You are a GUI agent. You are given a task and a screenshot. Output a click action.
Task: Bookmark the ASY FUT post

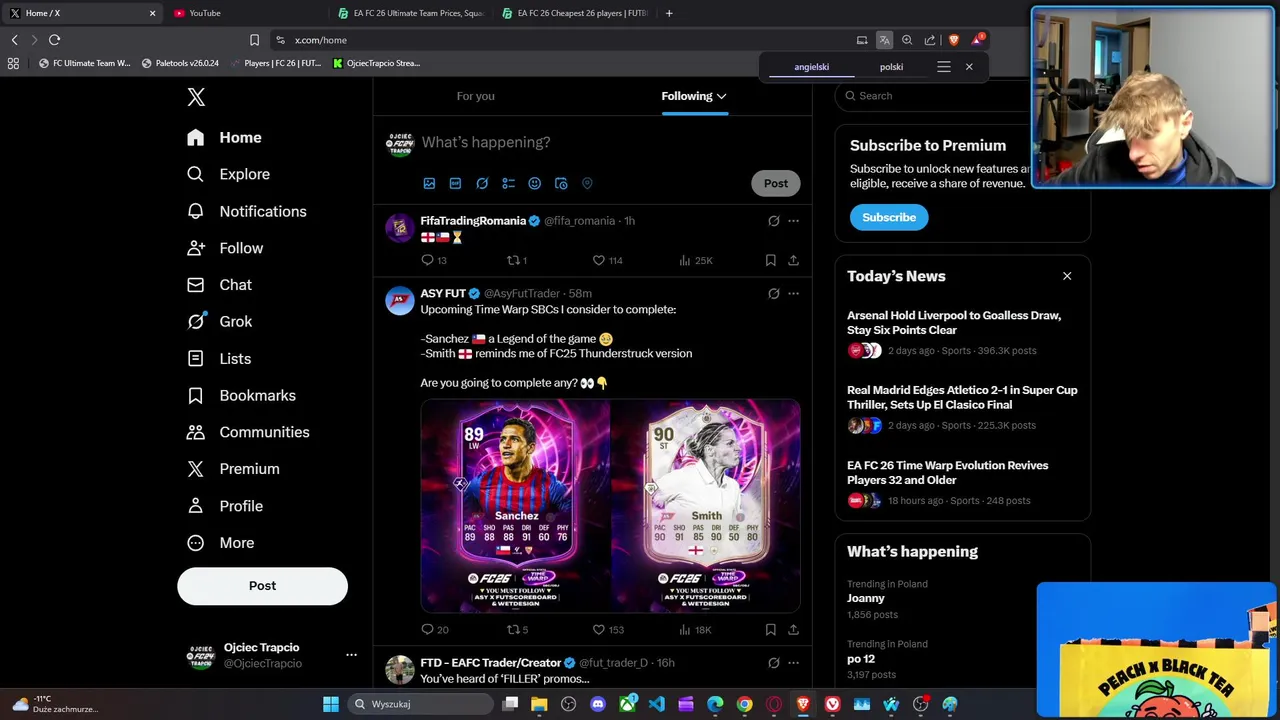[770, 630]
